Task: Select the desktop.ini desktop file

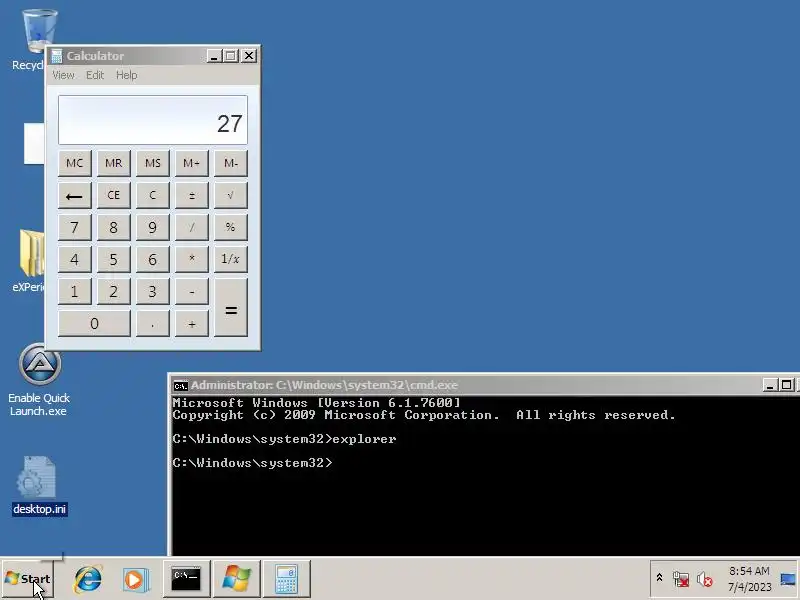Action: pyautogui.click(x=39, y=486)
